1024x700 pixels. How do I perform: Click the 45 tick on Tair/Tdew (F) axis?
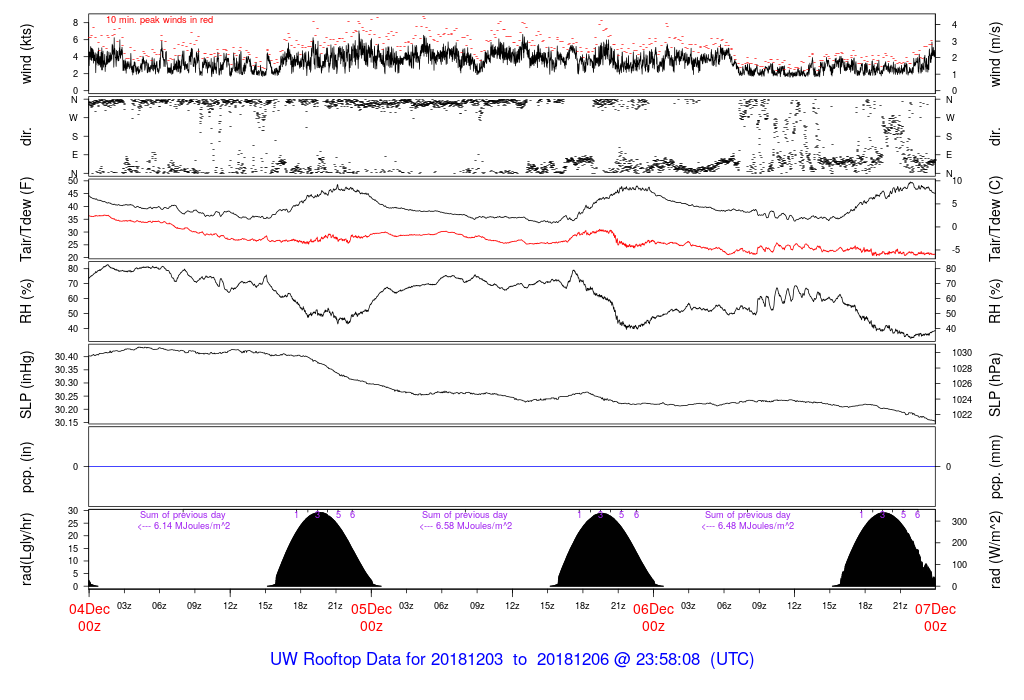73,194
